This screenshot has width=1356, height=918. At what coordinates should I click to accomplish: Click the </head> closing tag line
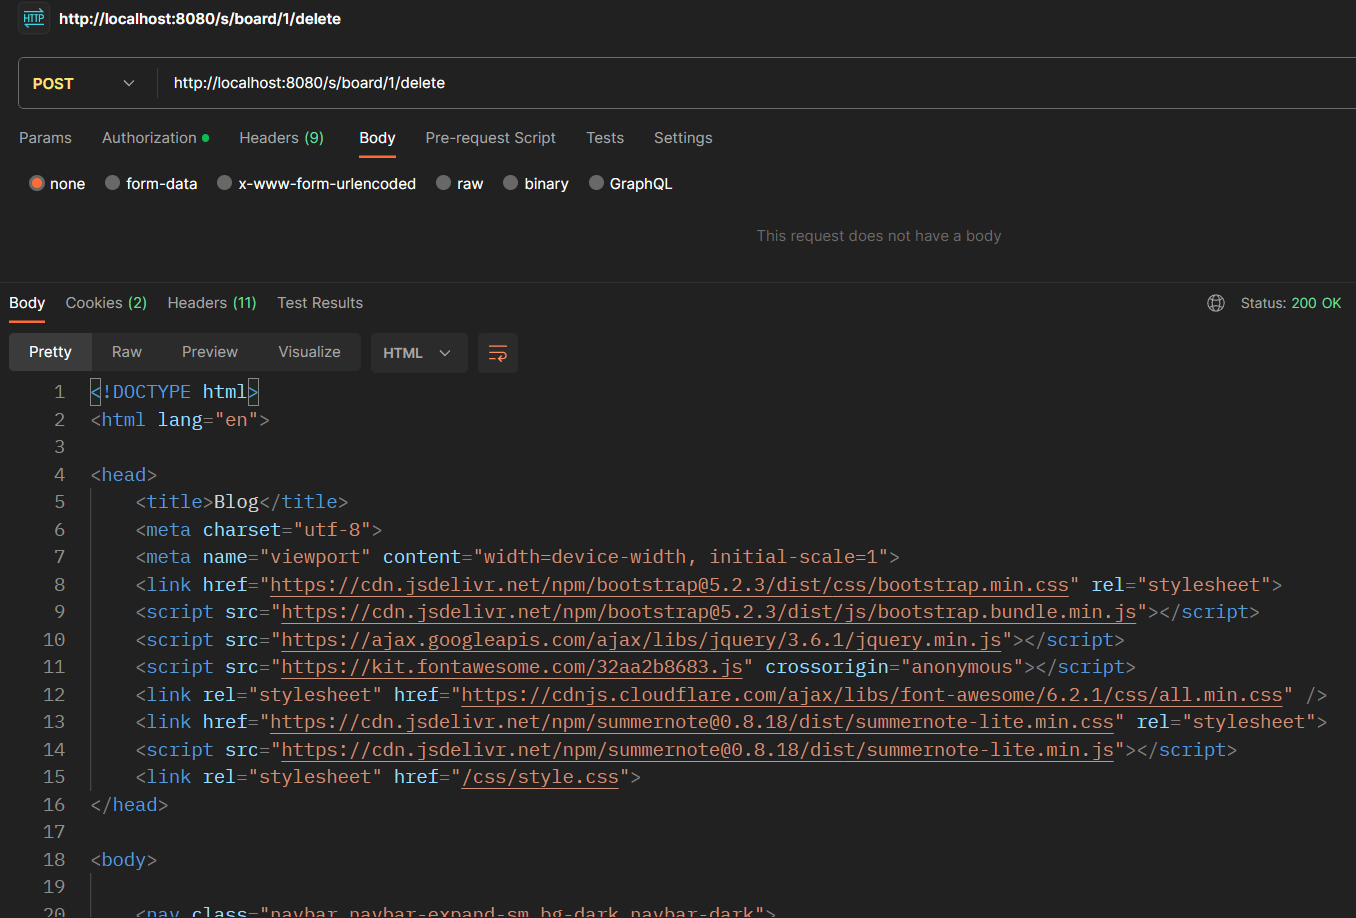click(x=129, y=805)
